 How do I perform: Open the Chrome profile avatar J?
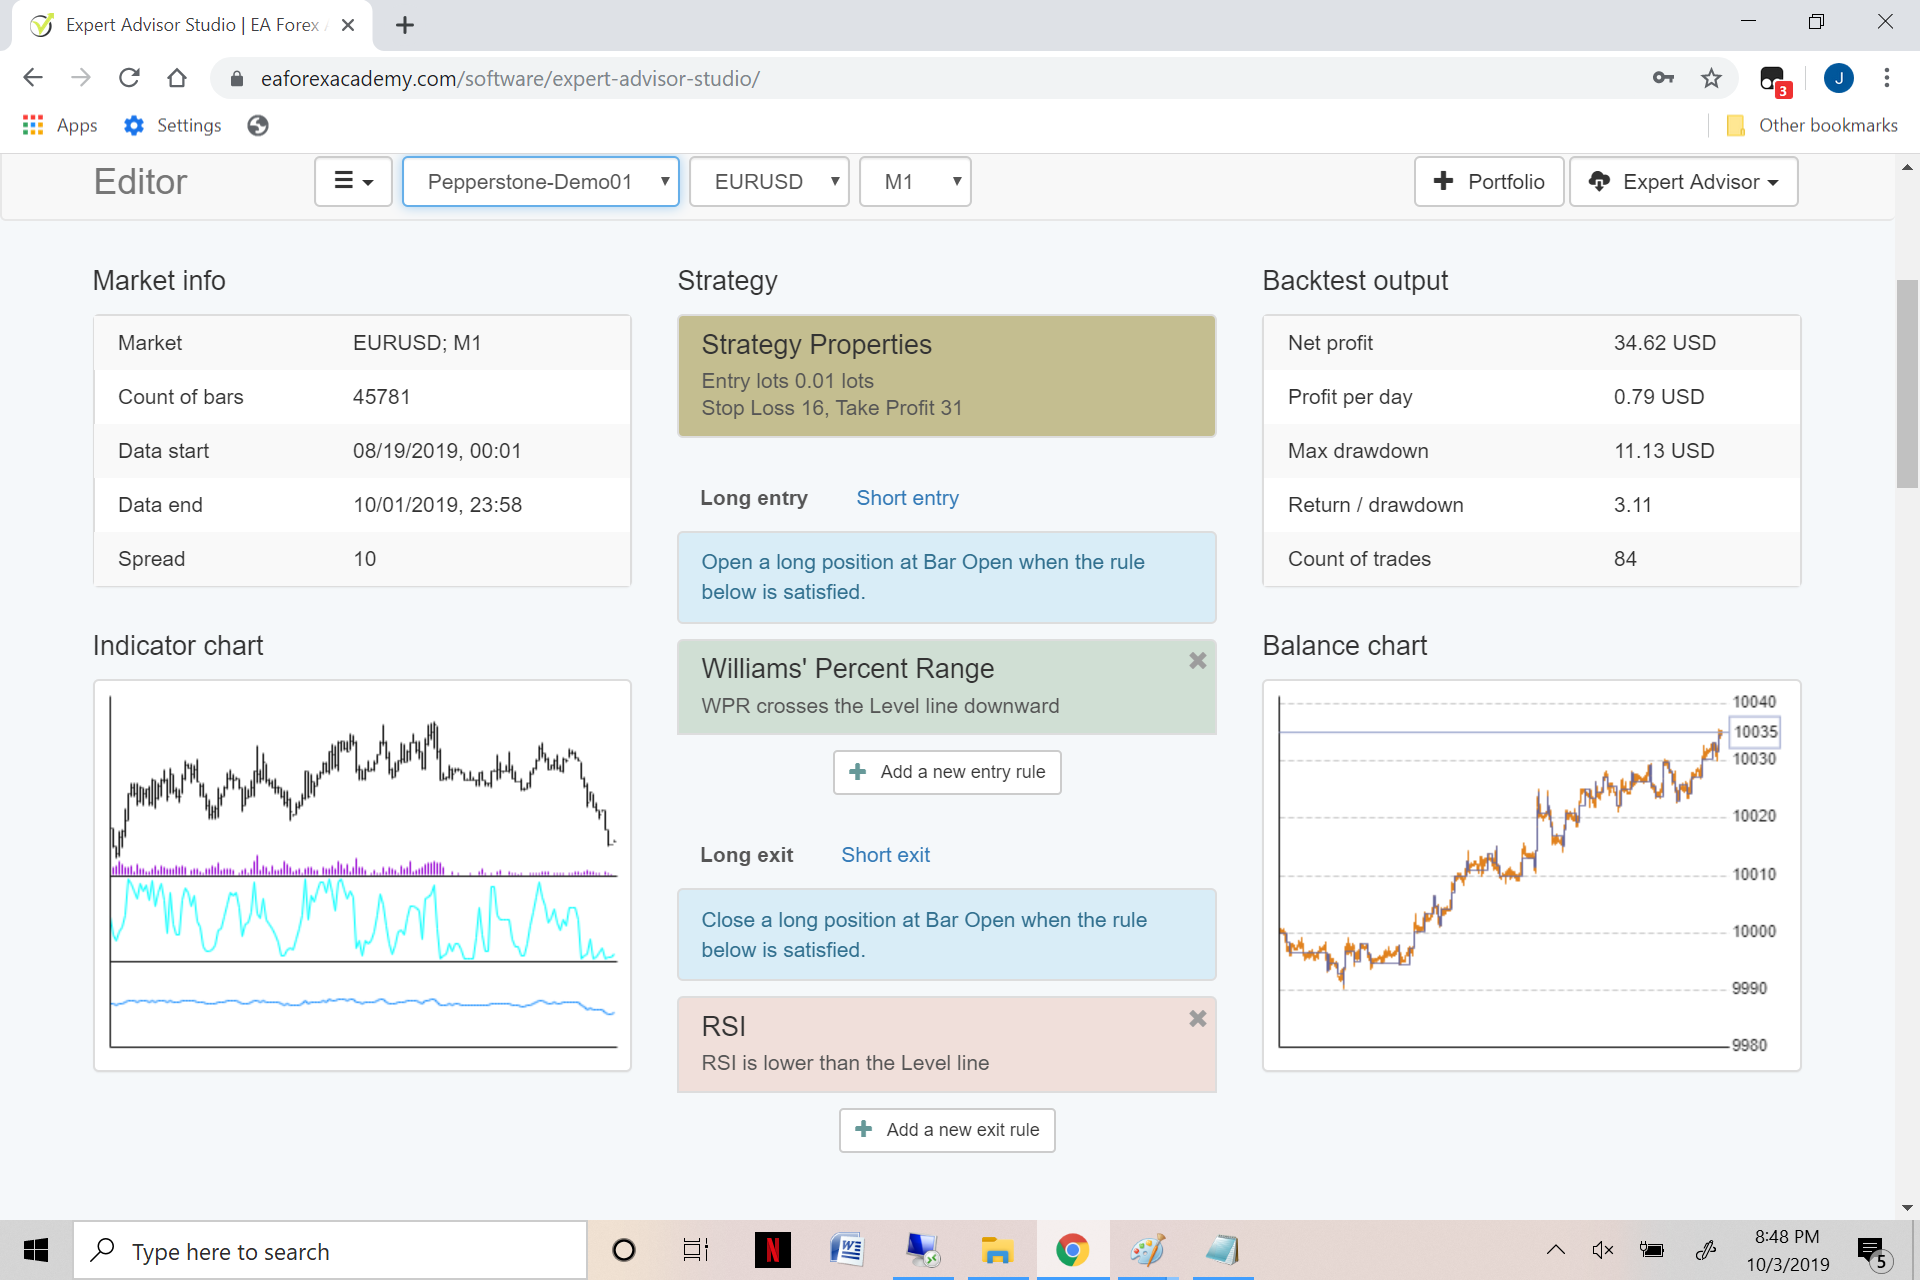pyautogui.click(x=1838, y=78)
